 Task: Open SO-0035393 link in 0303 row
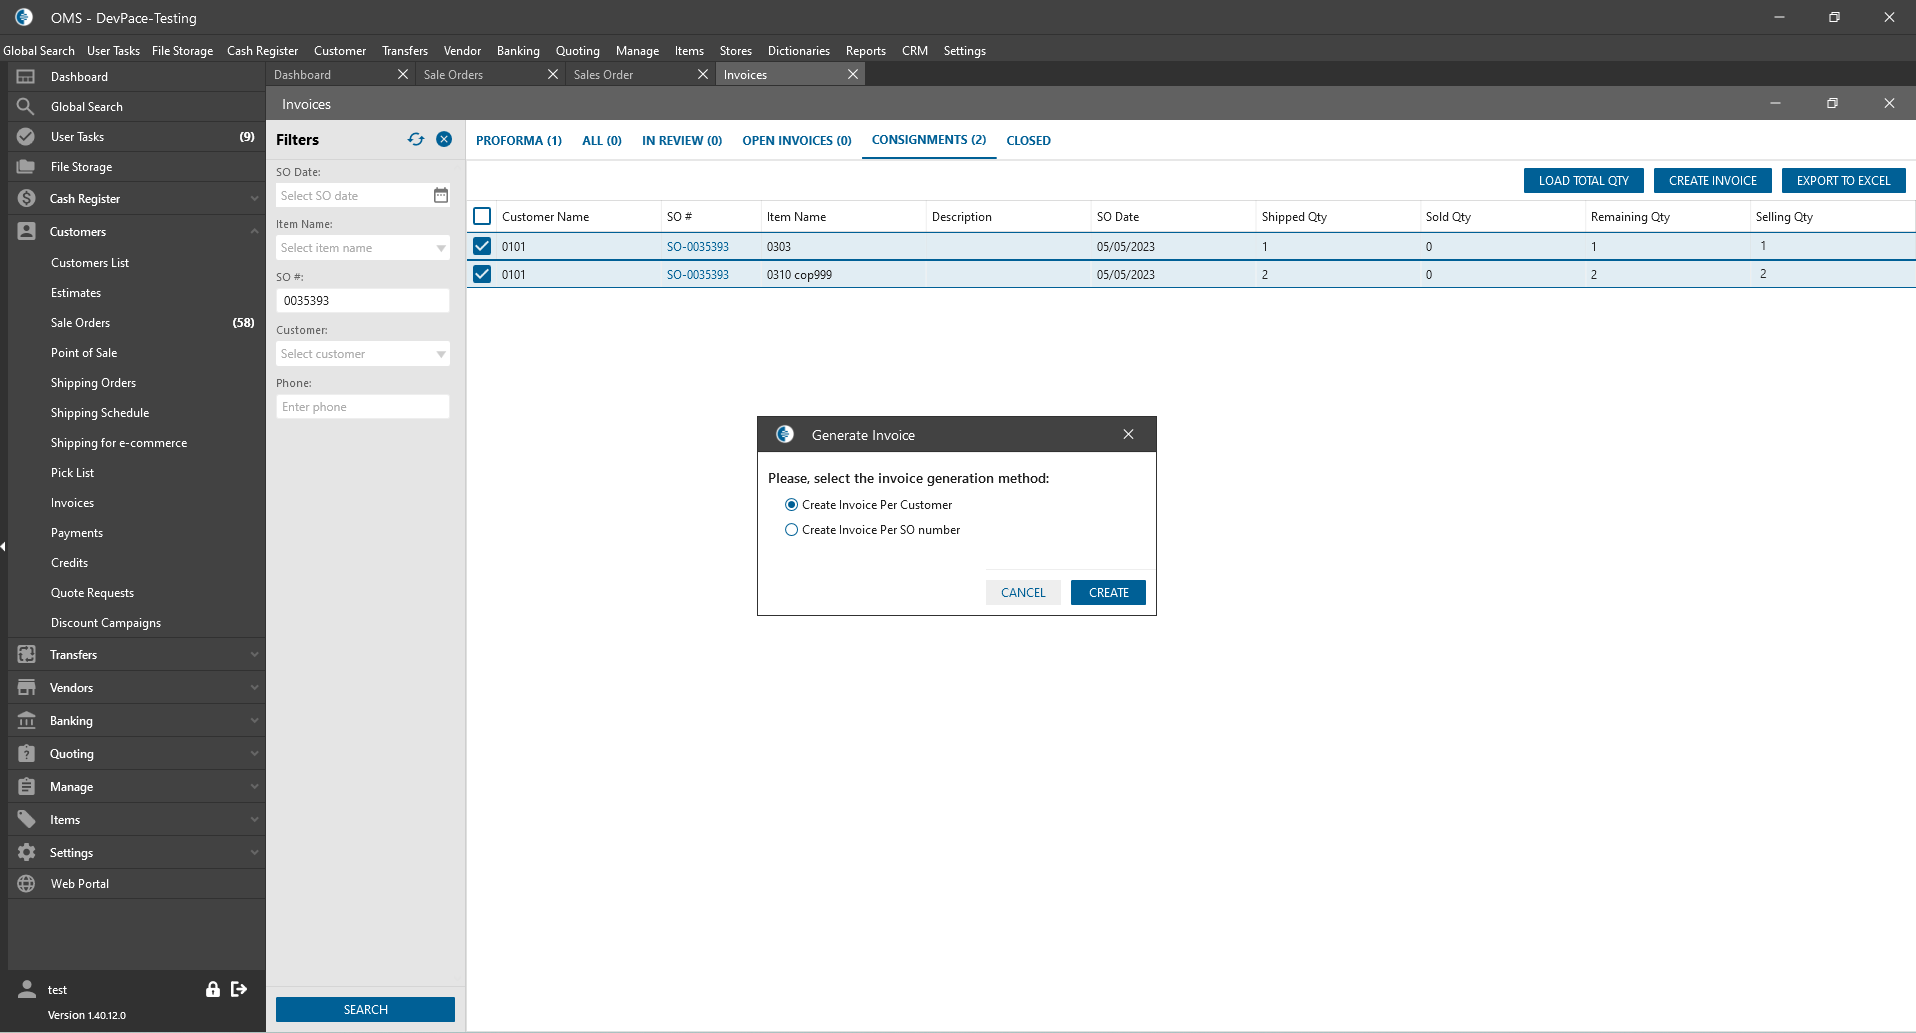pyautogui.click(x=698, y=247)
